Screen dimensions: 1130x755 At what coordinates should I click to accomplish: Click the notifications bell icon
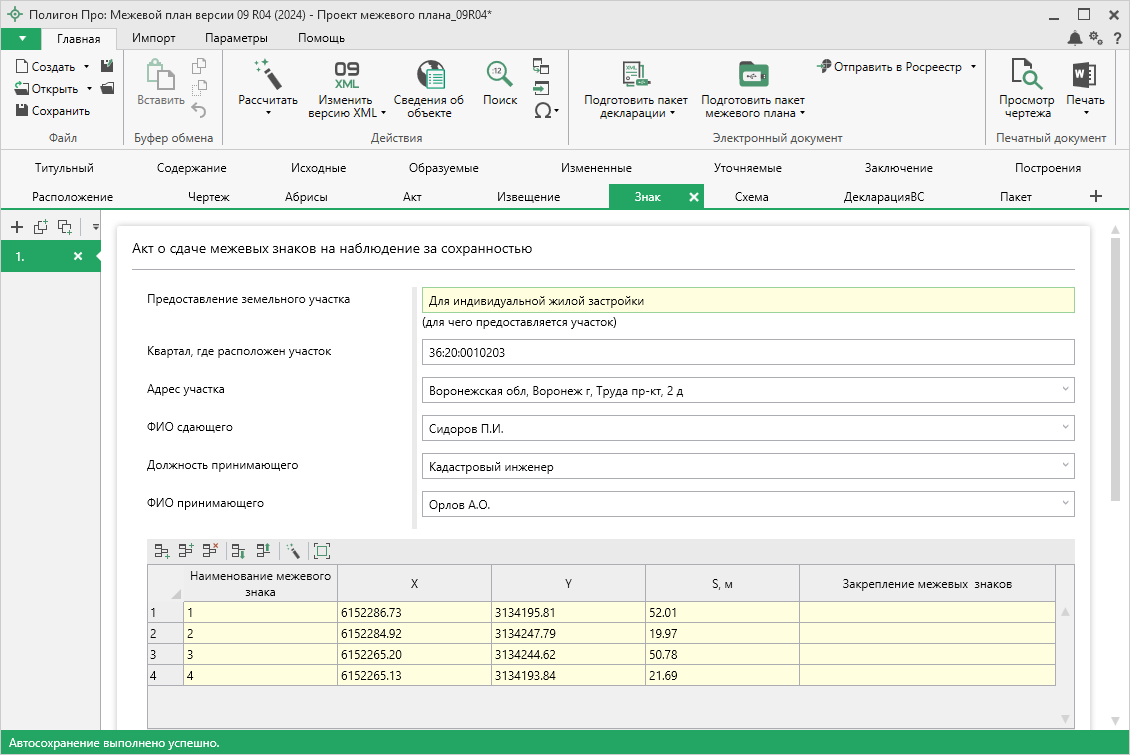(x=1074, y=38)
